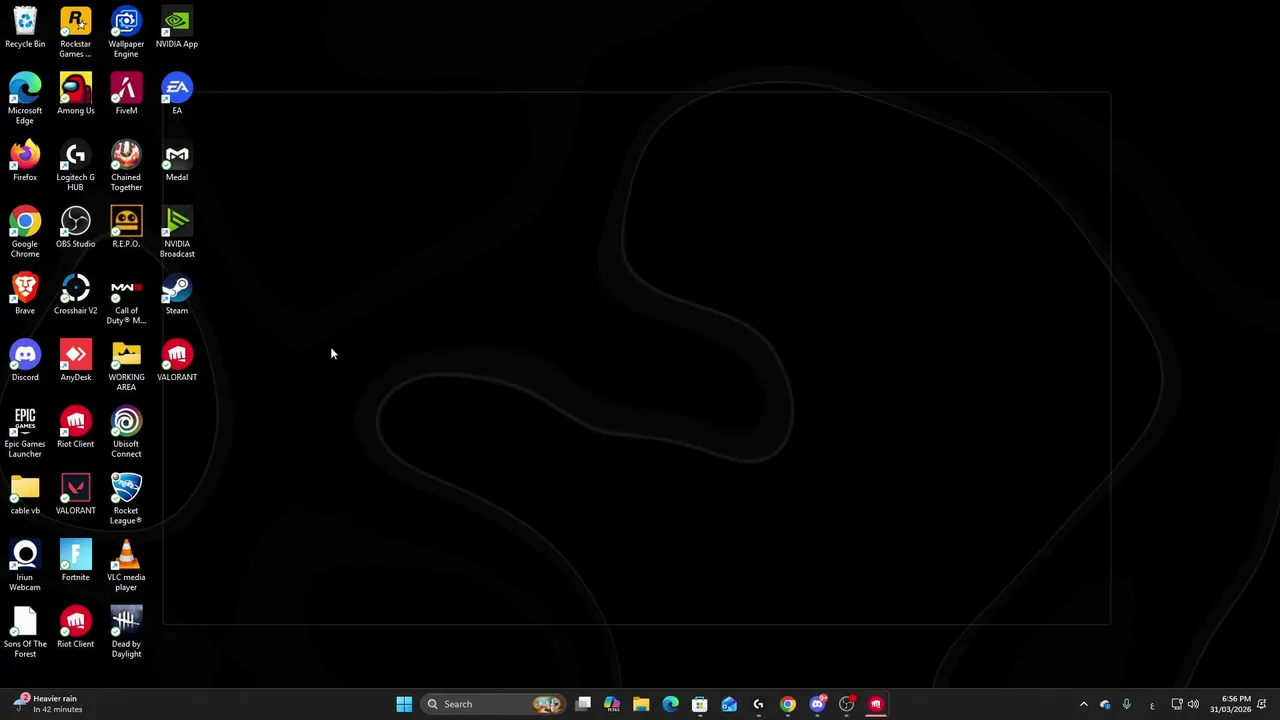Open NVIDIA Broadcast desktop icon
Screen dimensions: 1280x720
click(177, 233)
